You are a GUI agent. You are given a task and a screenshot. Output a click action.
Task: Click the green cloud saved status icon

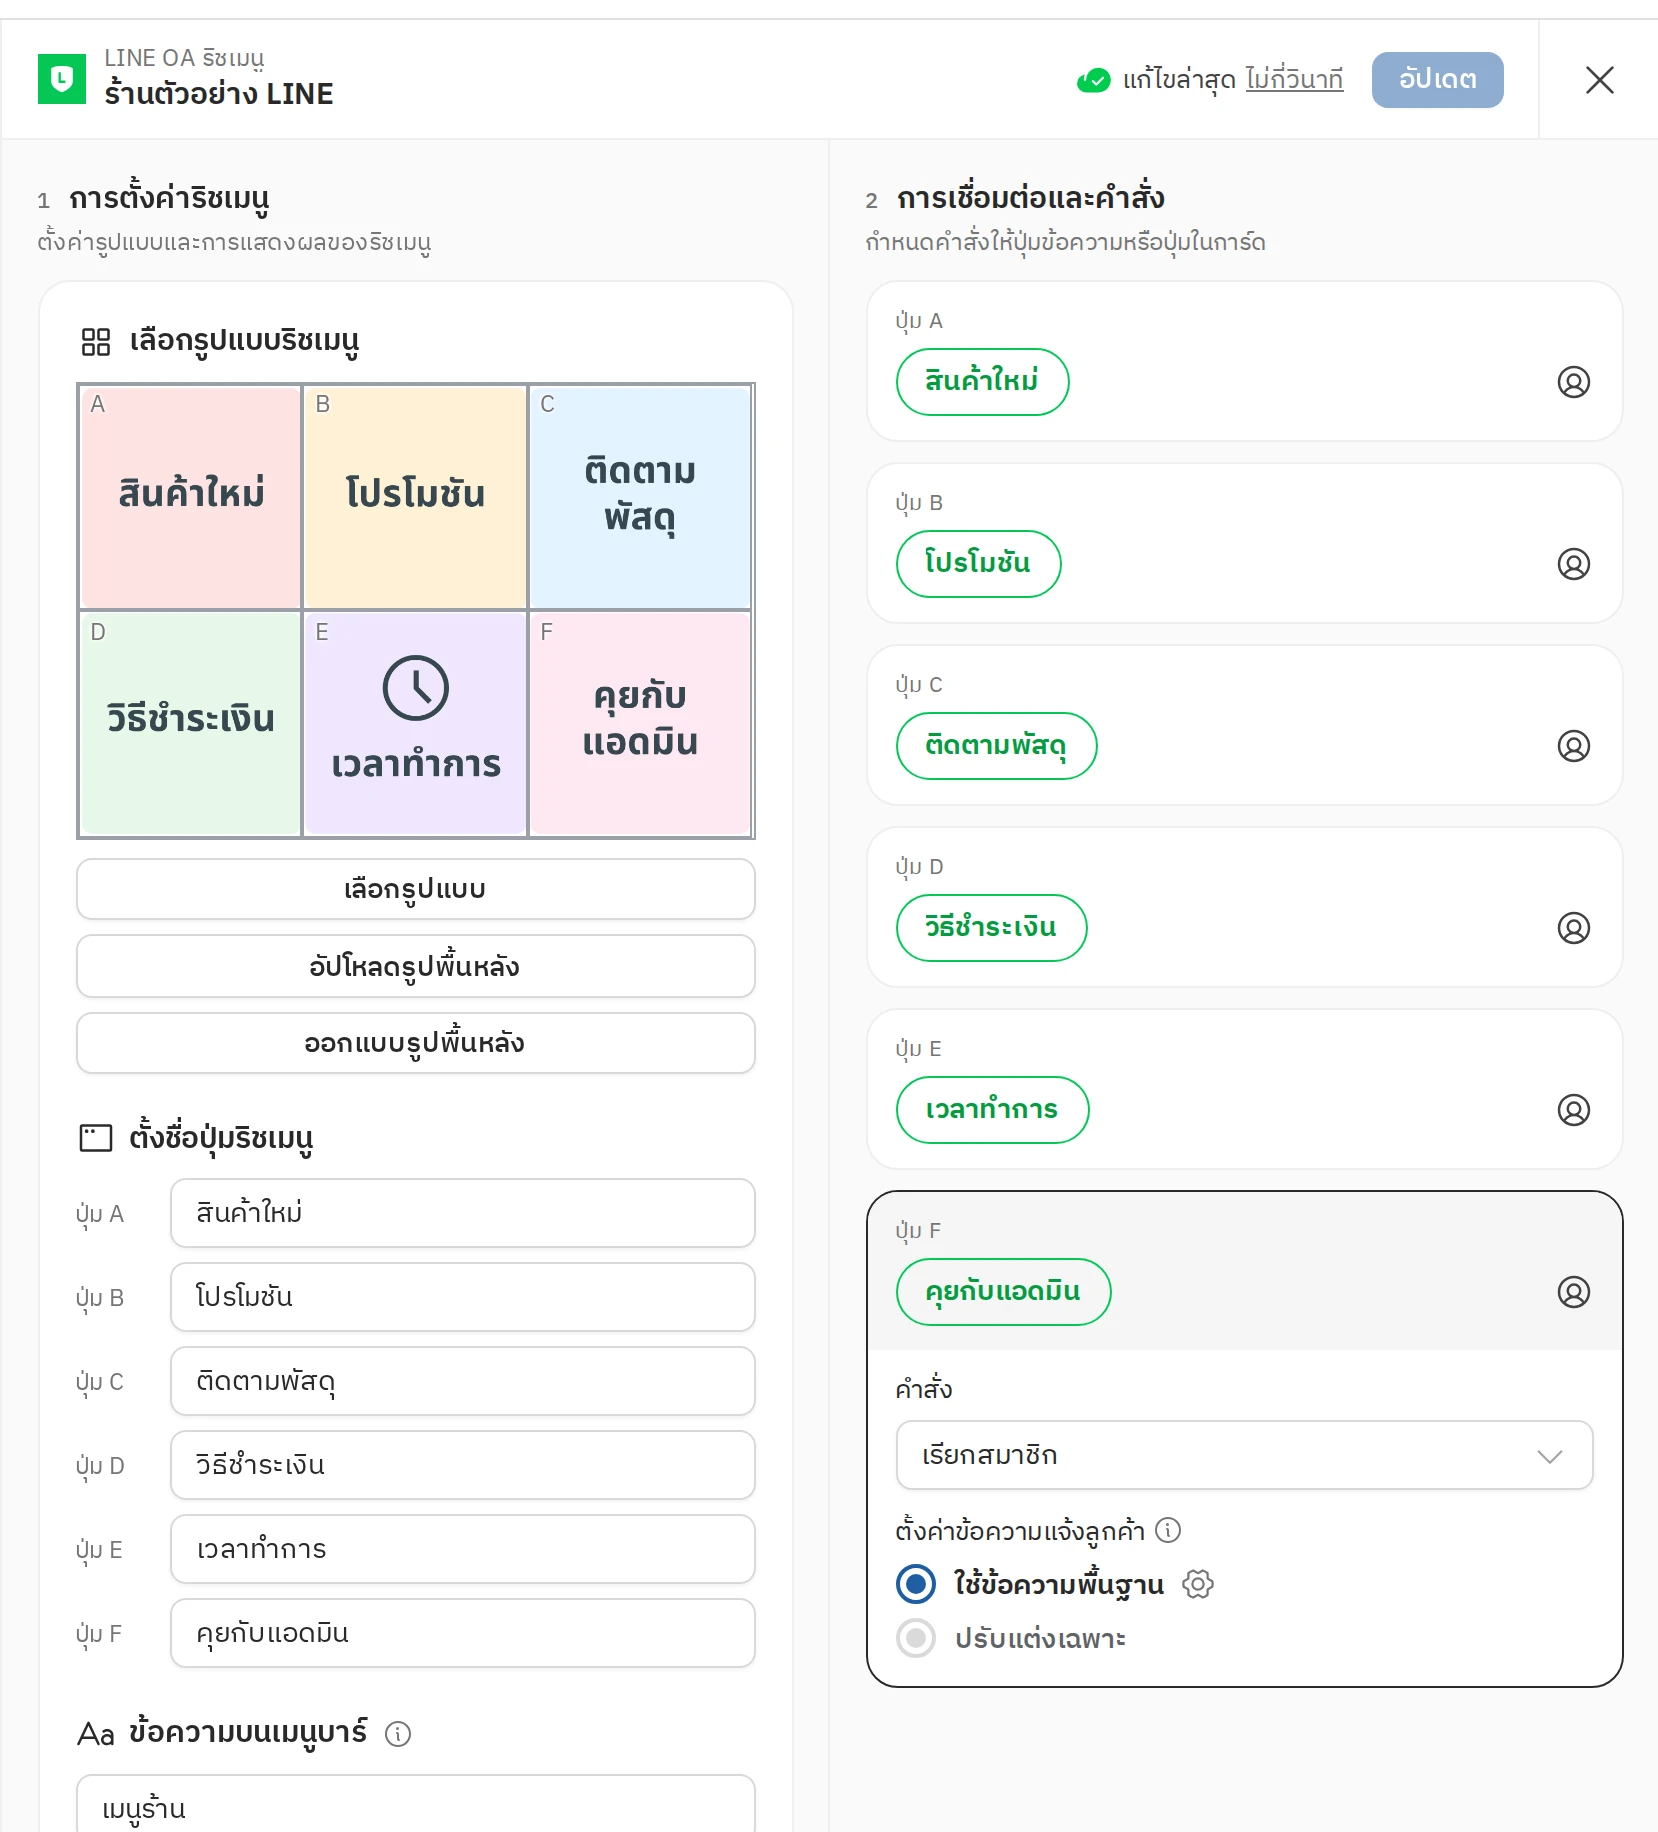click(x=1093, y=80)
